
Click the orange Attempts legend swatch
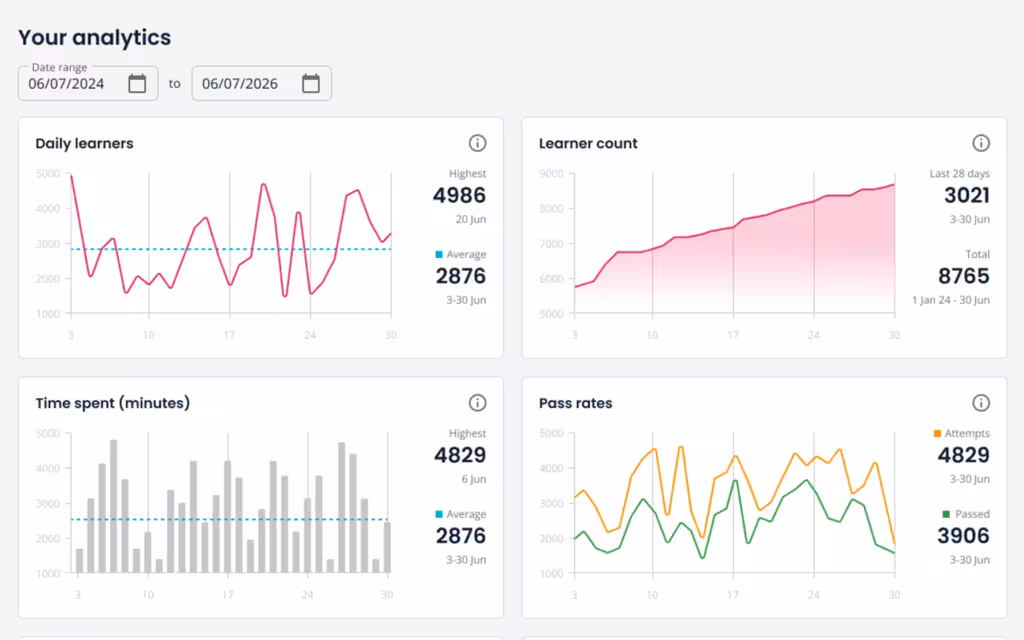937,434
